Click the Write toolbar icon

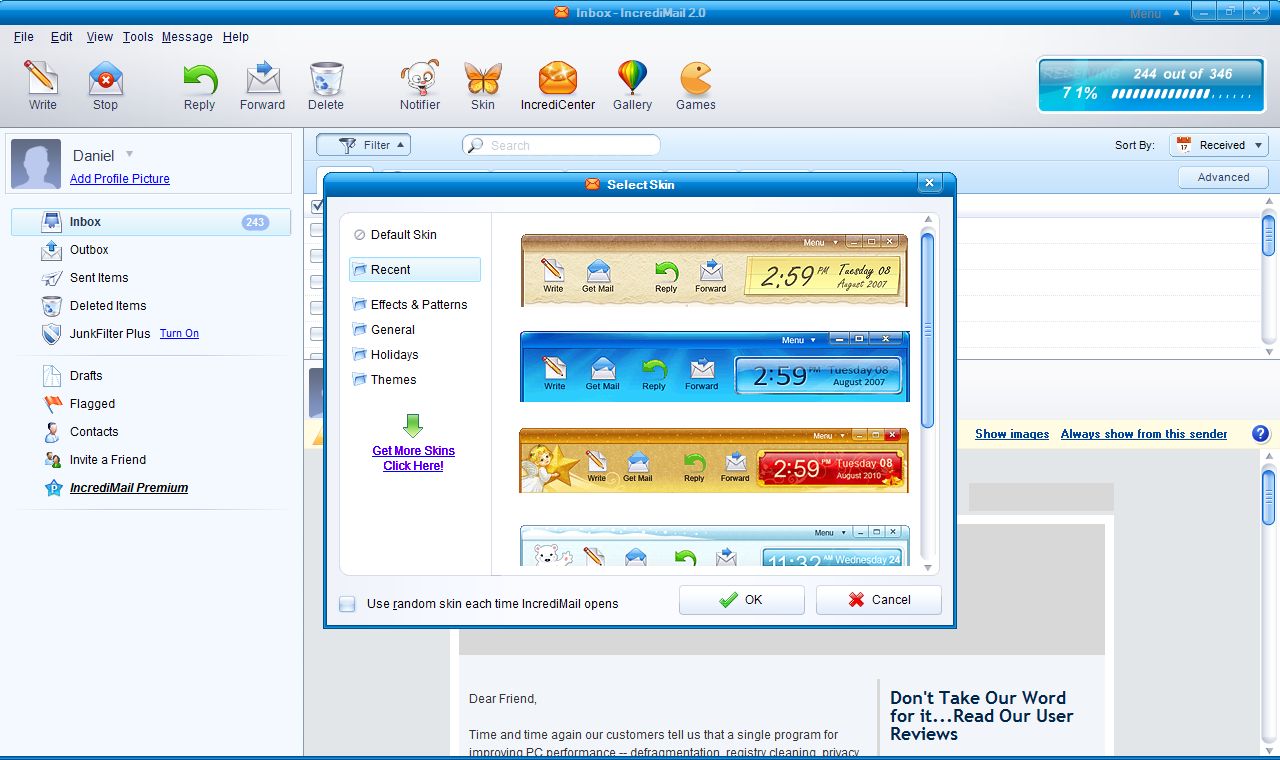42,85
